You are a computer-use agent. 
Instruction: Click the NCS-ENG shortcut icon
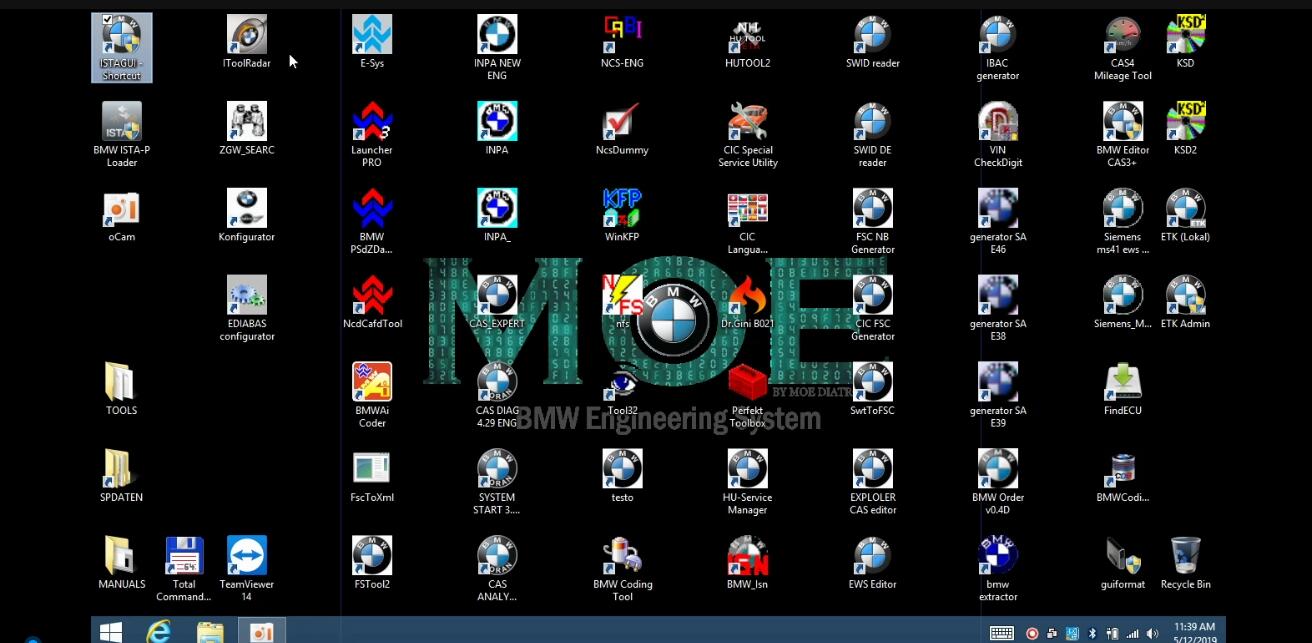622,36
